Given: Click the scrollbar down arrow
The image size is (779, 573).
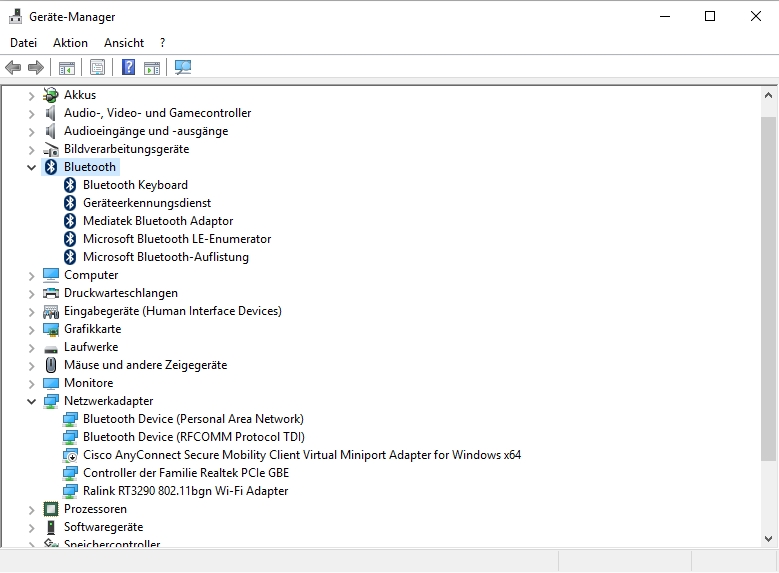Looking at the screenshot, I should pos(769,539).
